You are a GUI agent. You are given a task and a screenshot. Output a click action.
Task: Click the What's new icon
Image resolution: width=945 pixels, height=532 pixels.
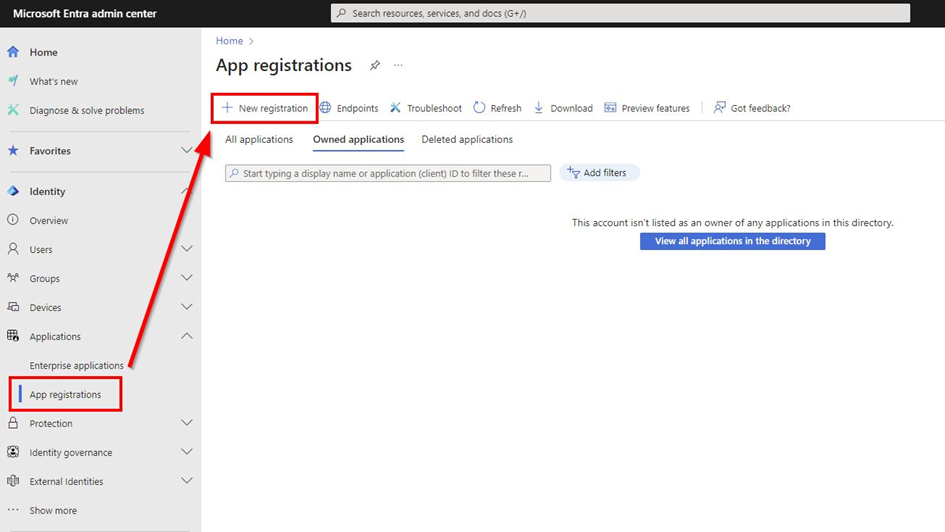point(13,81)
